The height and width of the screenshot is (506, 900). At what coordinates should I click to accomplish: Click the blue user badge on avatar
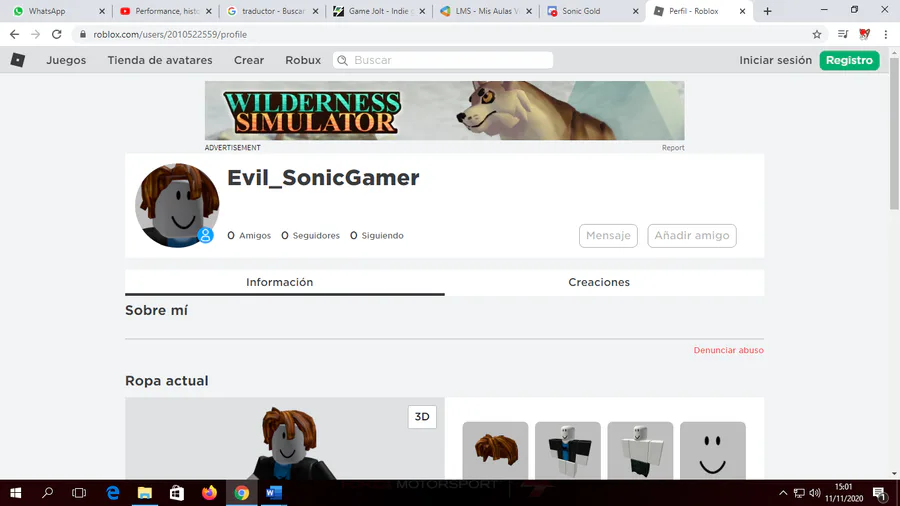pos(205,235)
